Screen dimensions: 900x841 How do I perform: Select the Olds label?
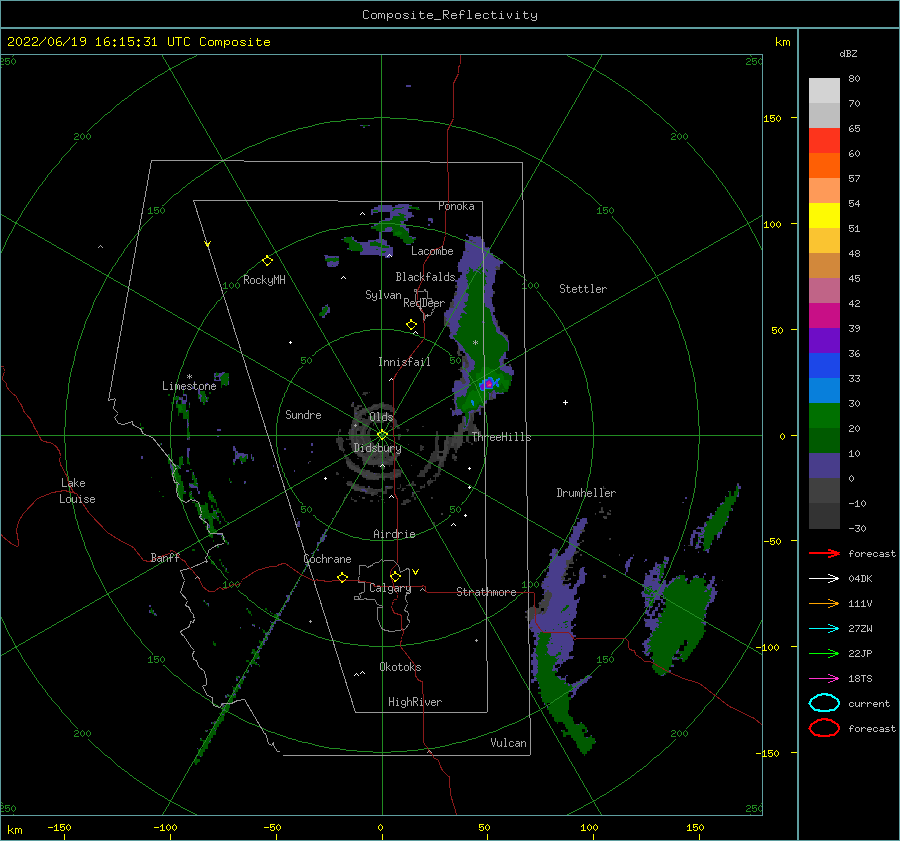[381, 417]
